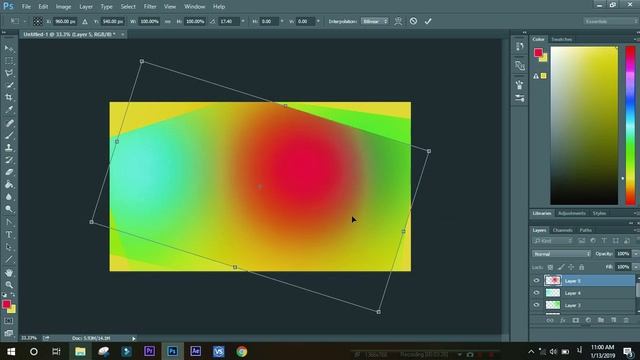Select the History Brush tool
This screenshot has height=360, width=640.
click(9, 160)
